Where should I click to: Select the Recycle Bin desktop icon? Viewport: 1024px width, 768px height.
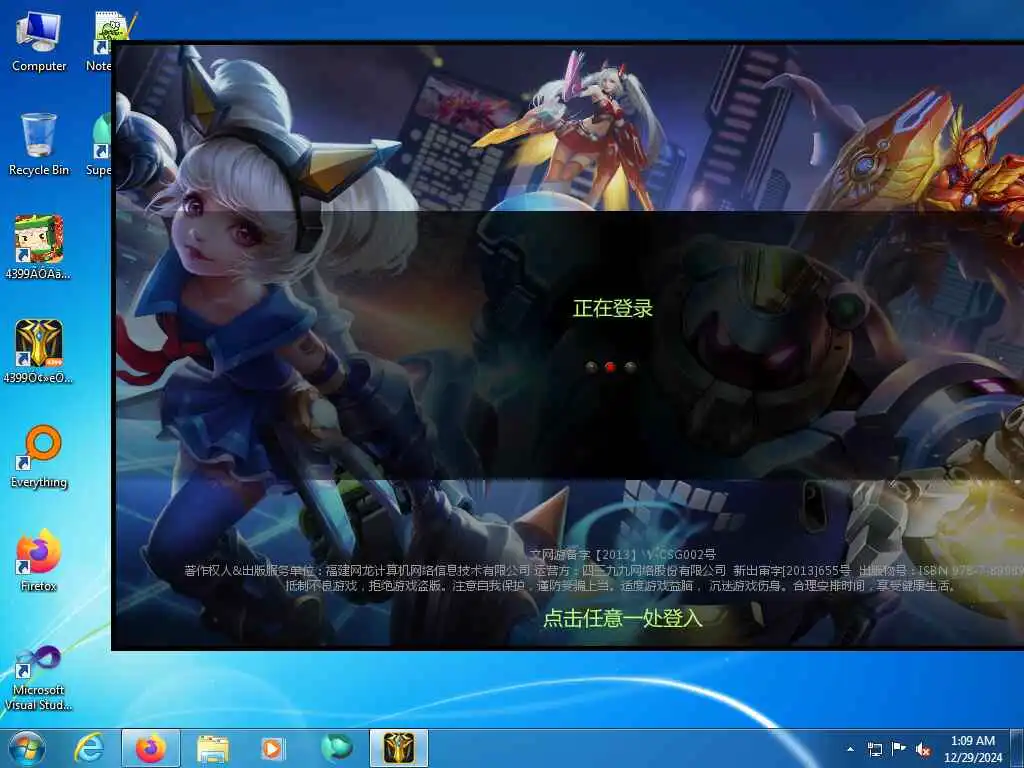(x=39, y=144)
